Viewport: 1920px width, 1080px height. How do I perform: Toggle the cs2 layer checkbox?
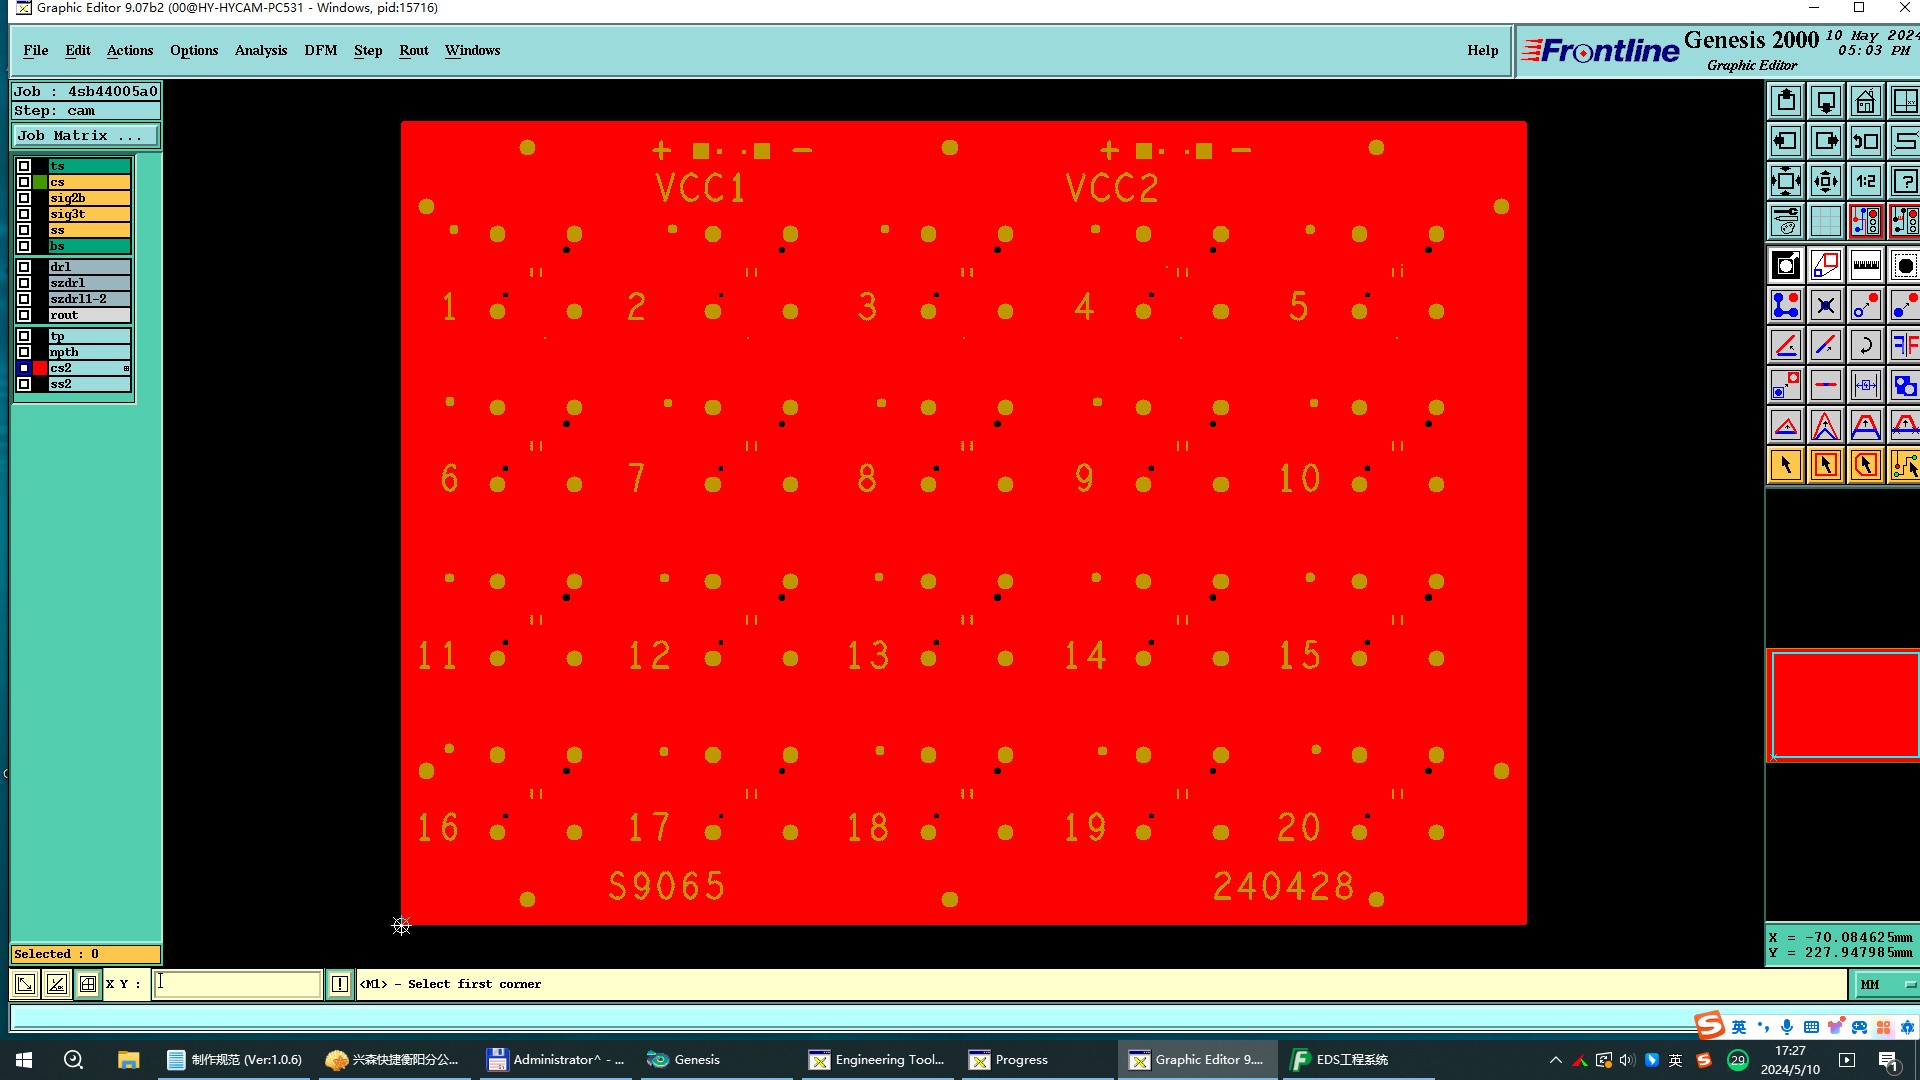point(24,368)
